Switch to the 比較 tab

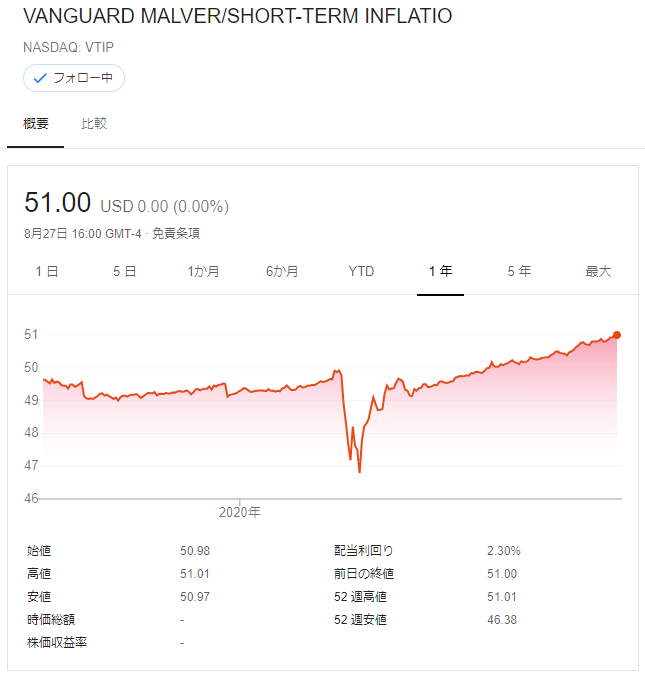point(94,124)
